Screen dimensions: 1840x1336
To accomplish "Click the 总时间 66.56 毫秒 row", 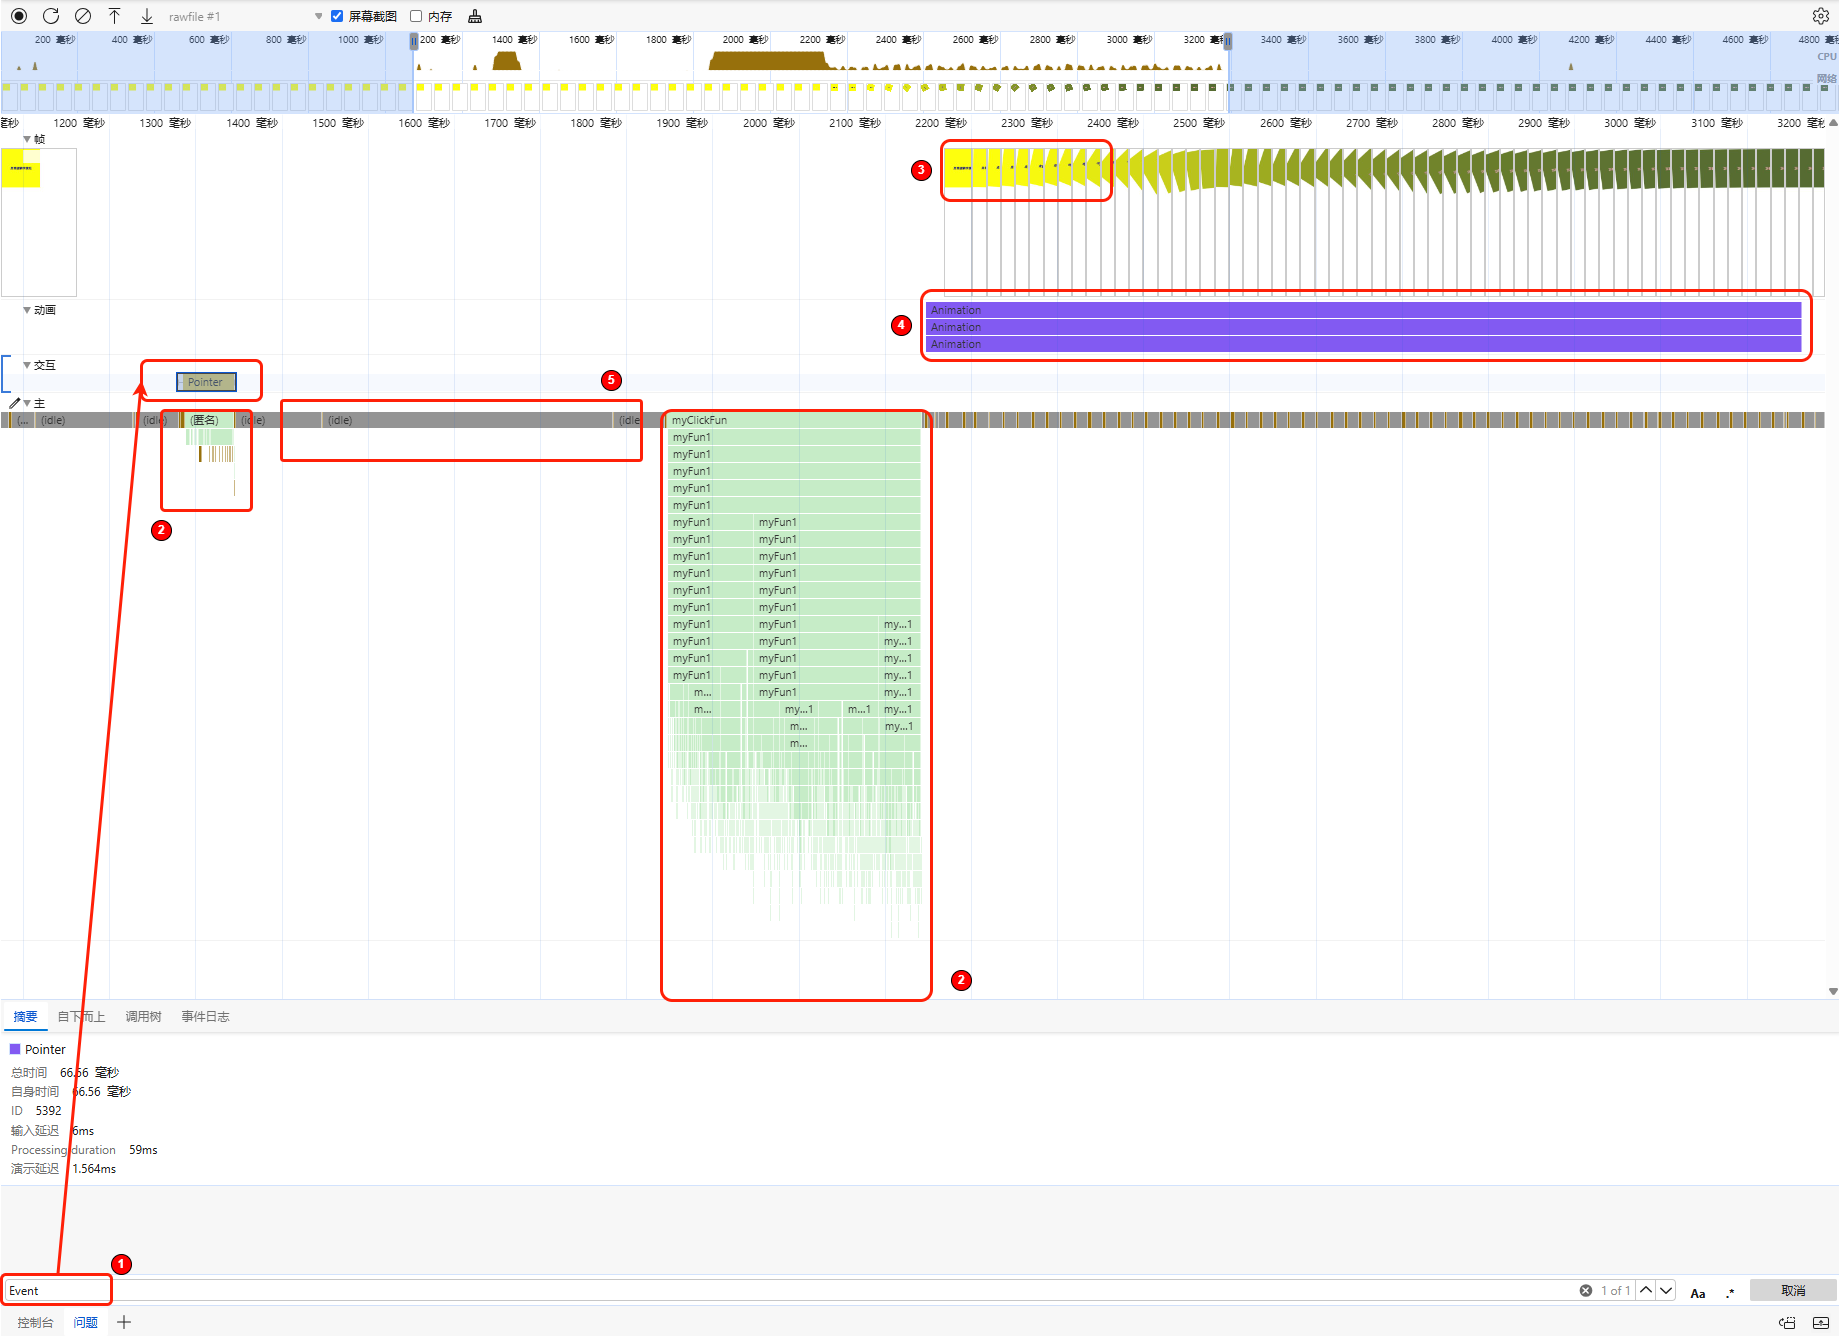I will [65, 1072].
